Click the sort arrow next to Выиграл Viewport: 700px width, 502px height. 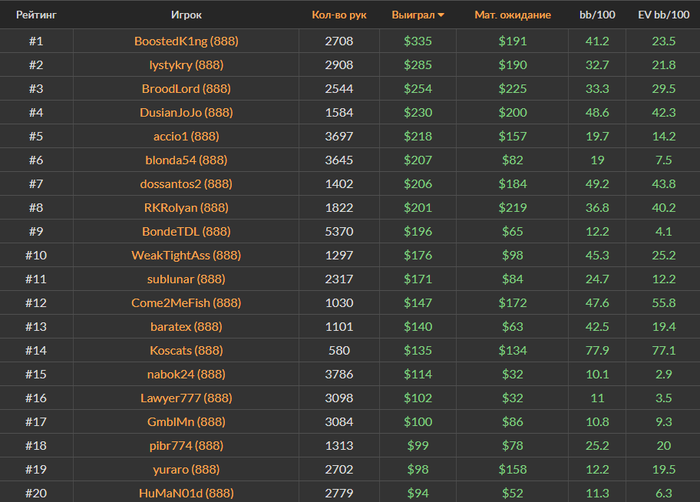(x=441, y=15)
